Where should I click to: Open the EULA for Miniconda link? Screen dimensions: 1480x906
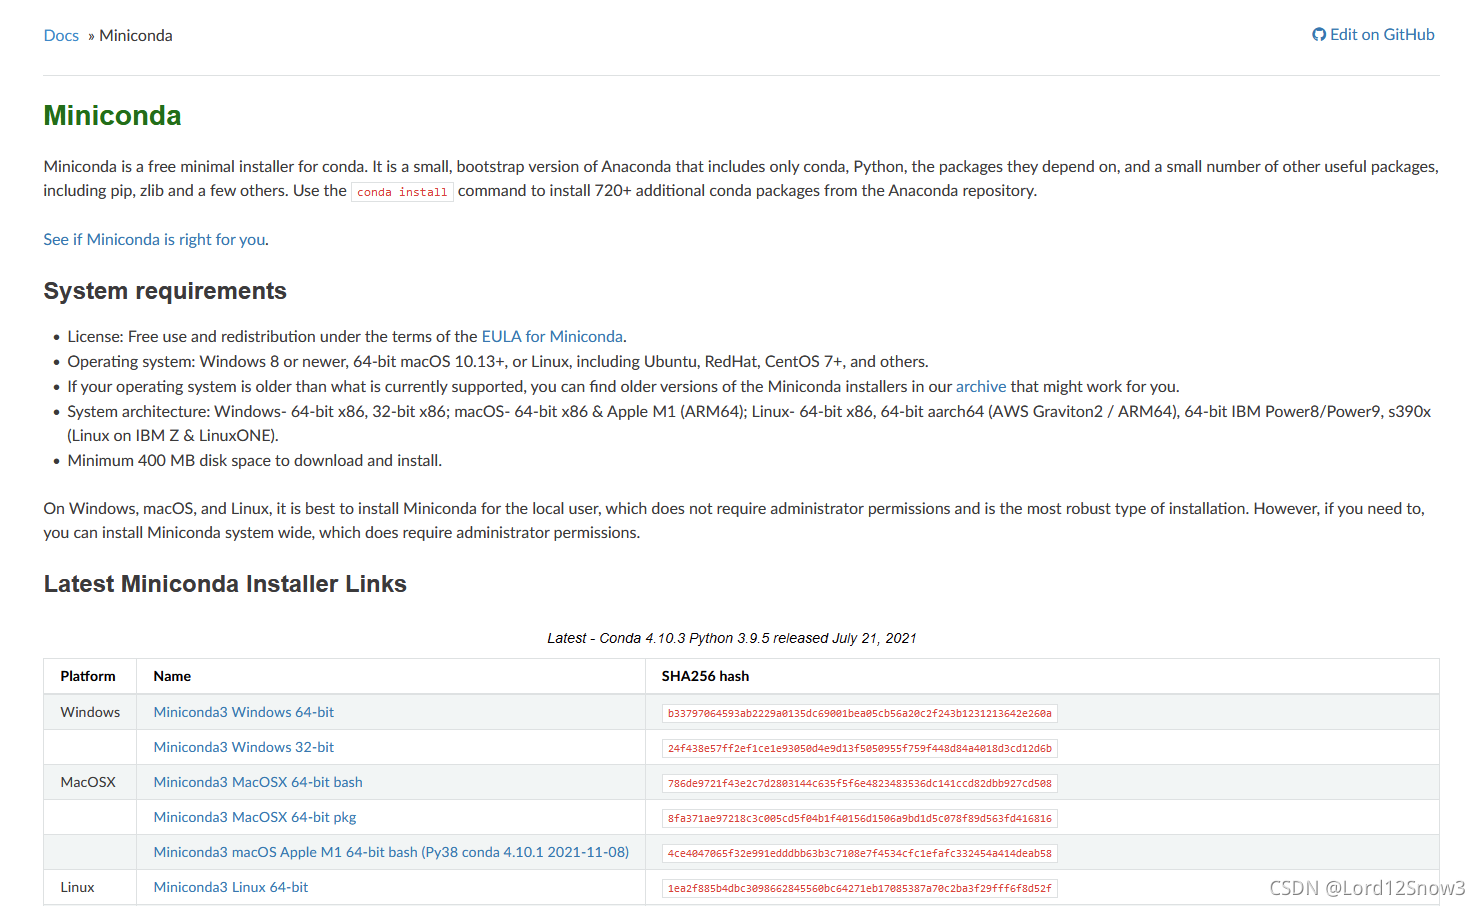pos(552,337)
